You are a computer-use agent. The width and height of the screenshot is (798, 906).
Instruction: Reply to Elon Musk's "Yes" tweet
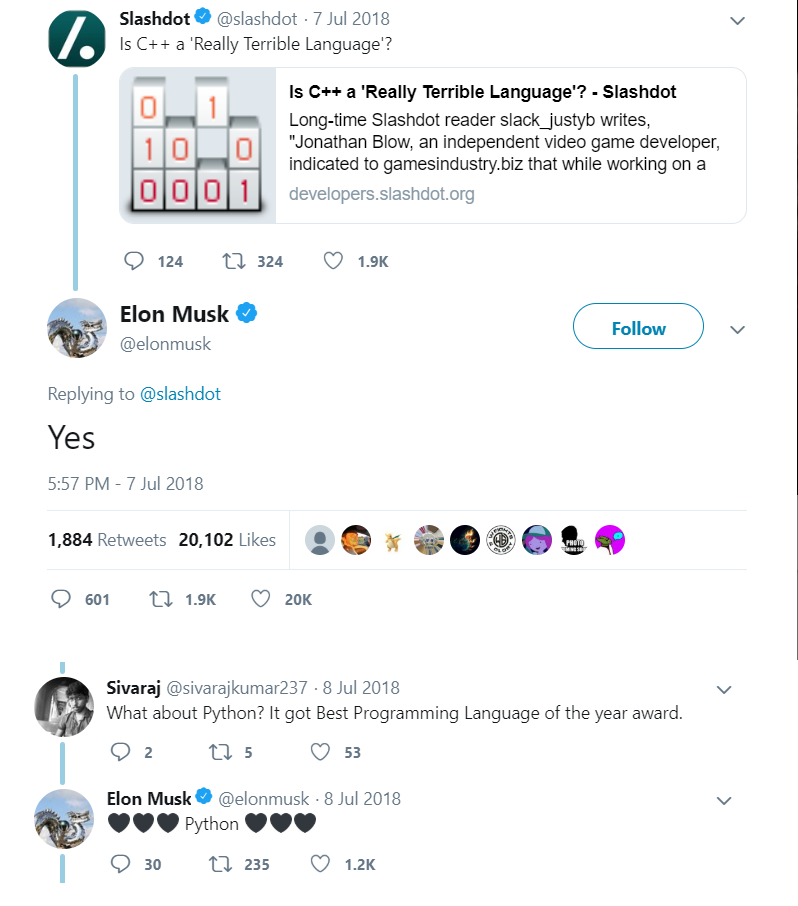(x=62, y=599)
